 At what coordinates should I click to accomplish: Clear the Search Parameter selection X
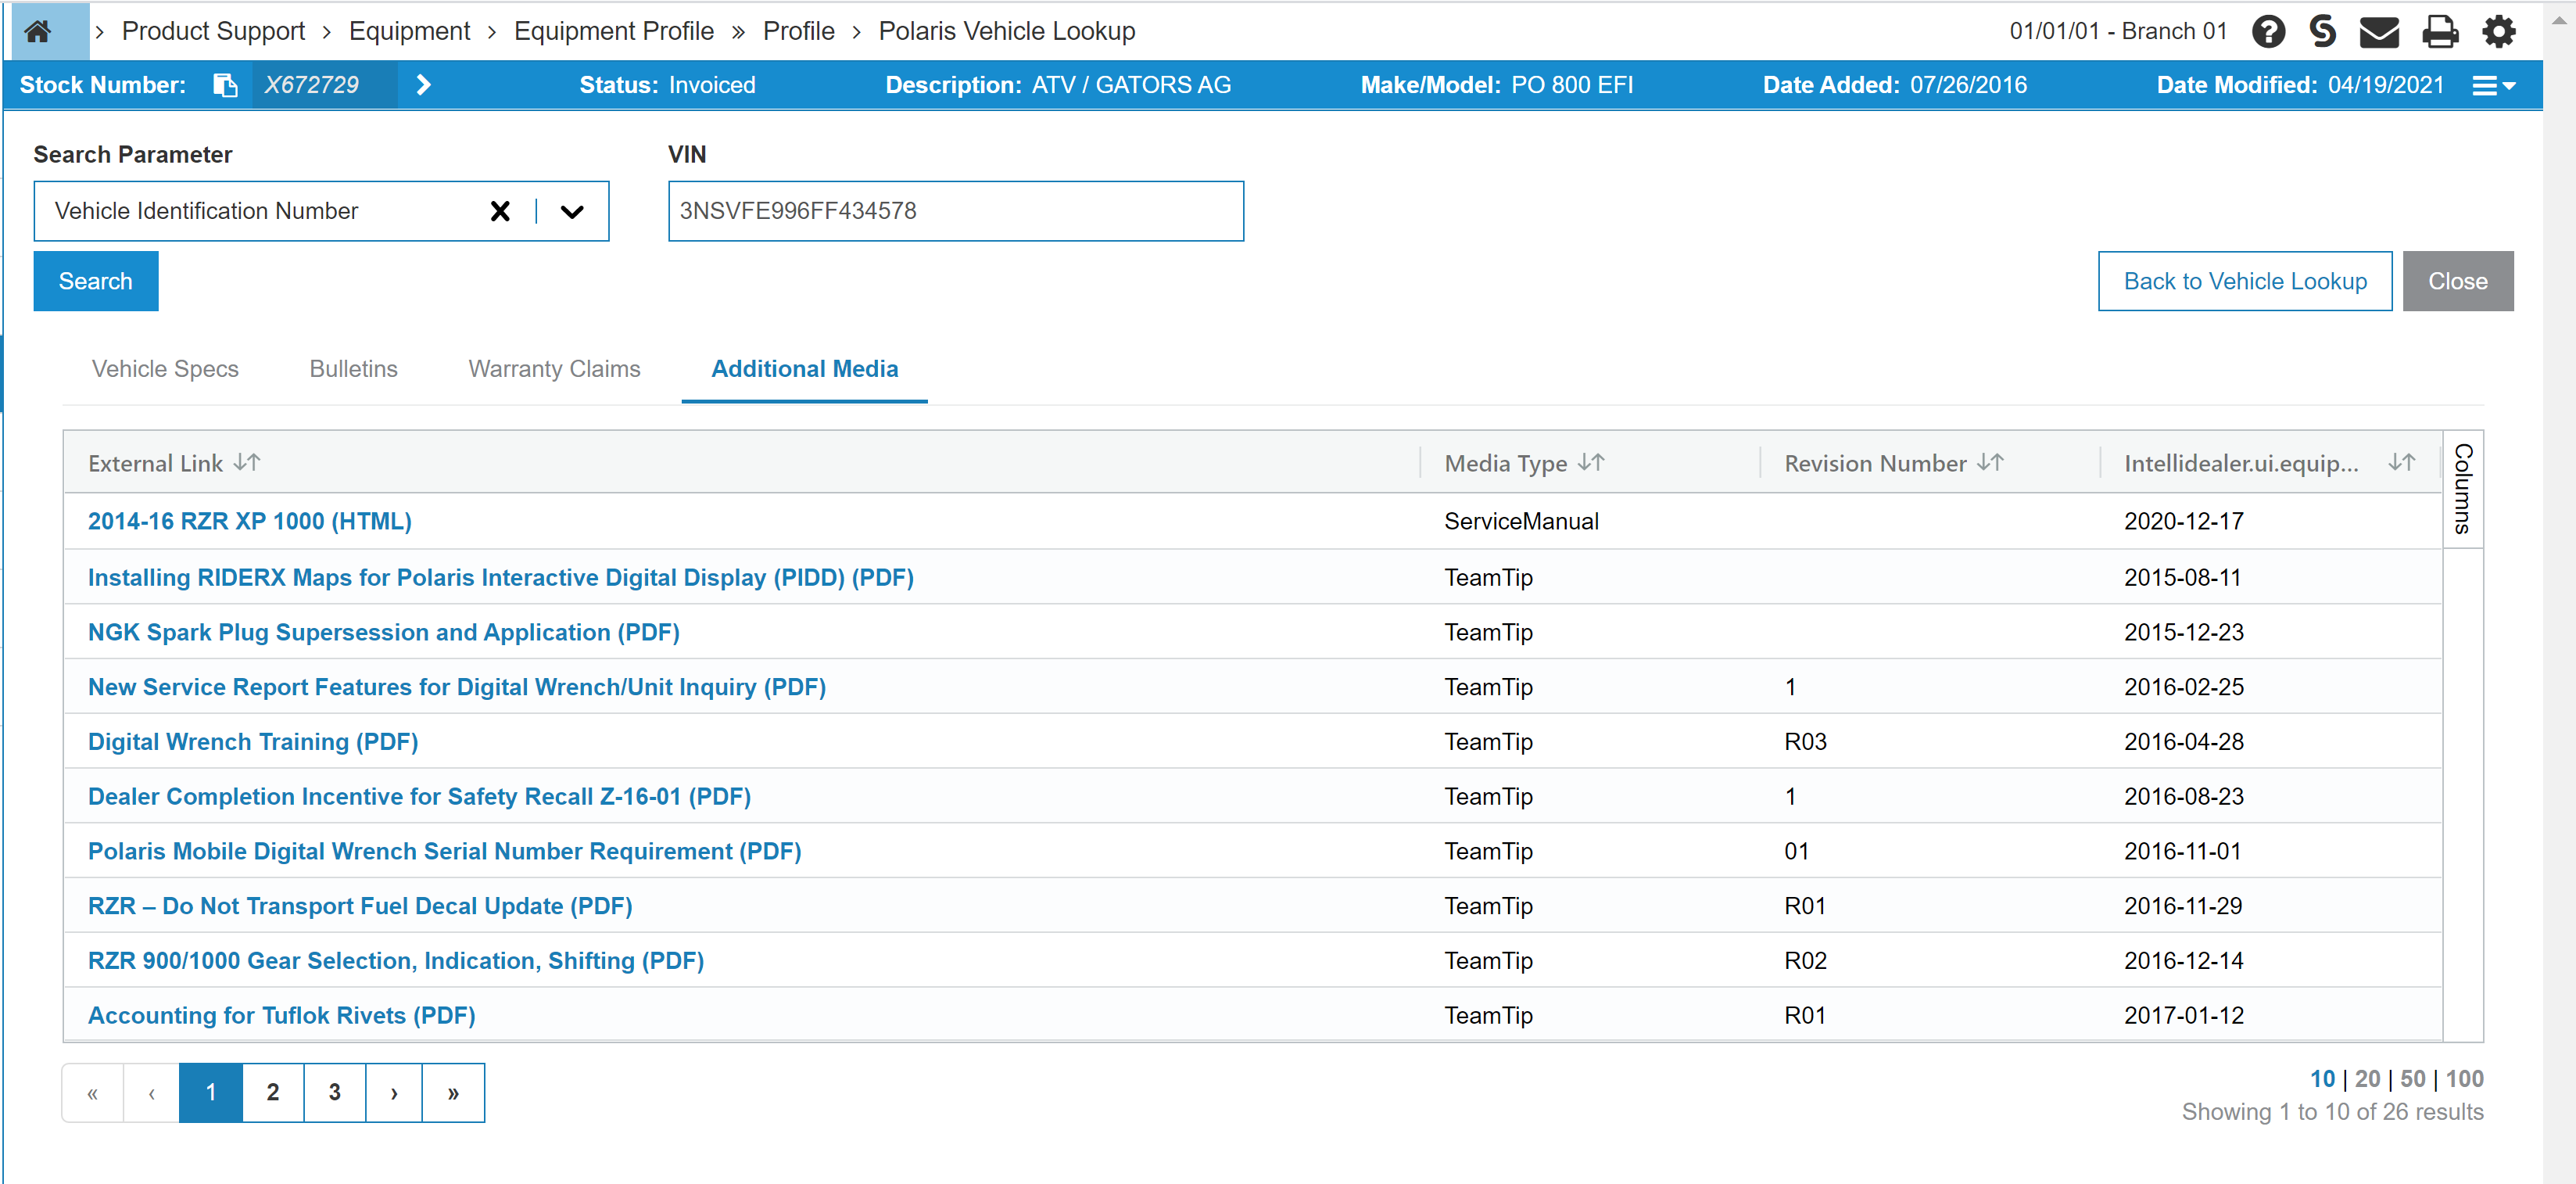[500, 211]
